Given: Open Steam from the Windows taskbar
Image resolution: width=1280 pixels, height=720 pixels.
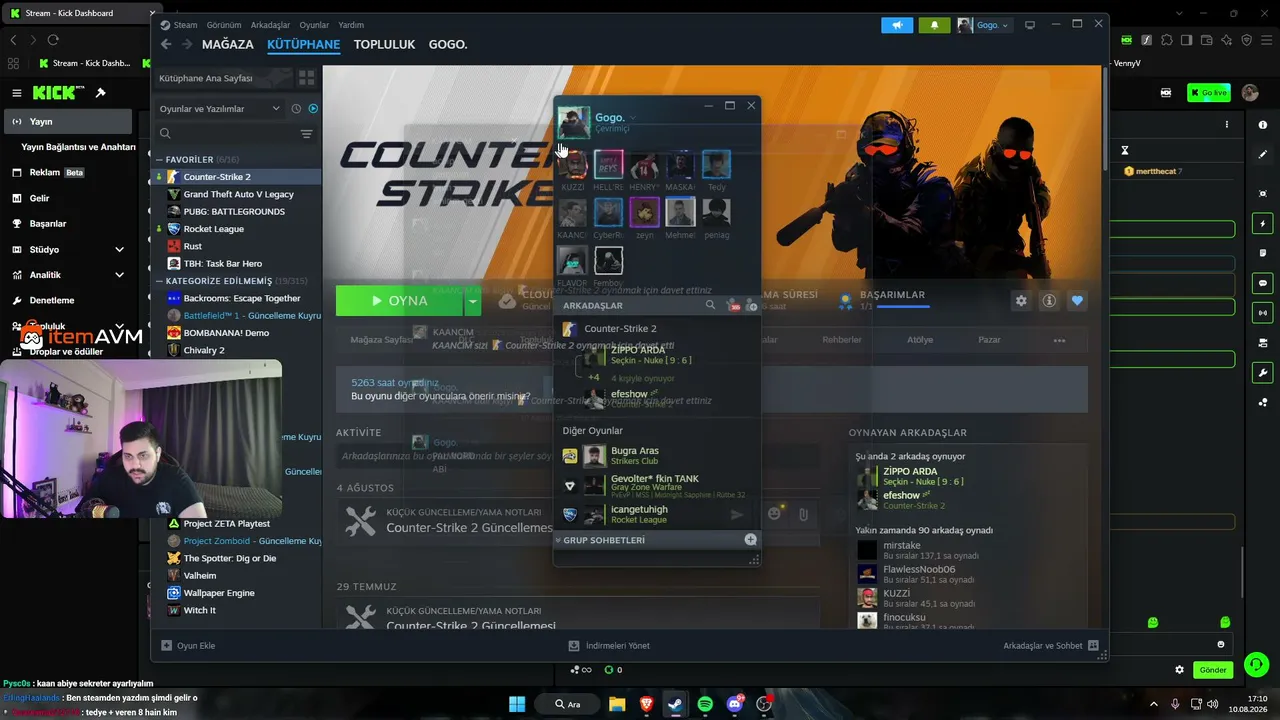Looking at the screenshot, I should 675,704.
